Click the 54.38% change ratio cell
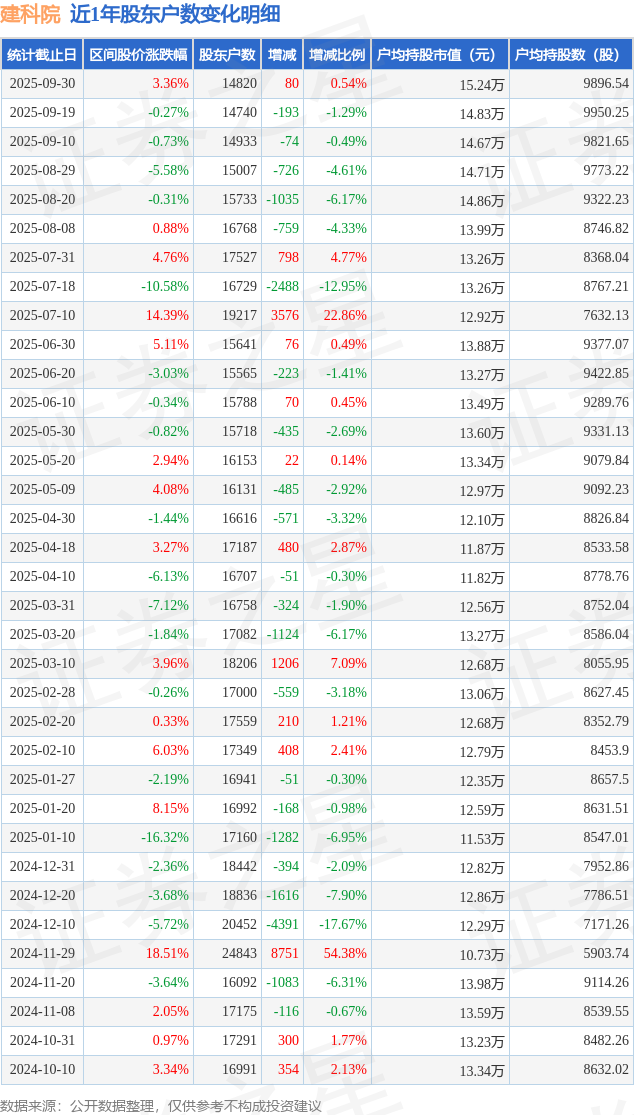Image resolution: width=634 pixels, height=1115 pixels. 345,954
